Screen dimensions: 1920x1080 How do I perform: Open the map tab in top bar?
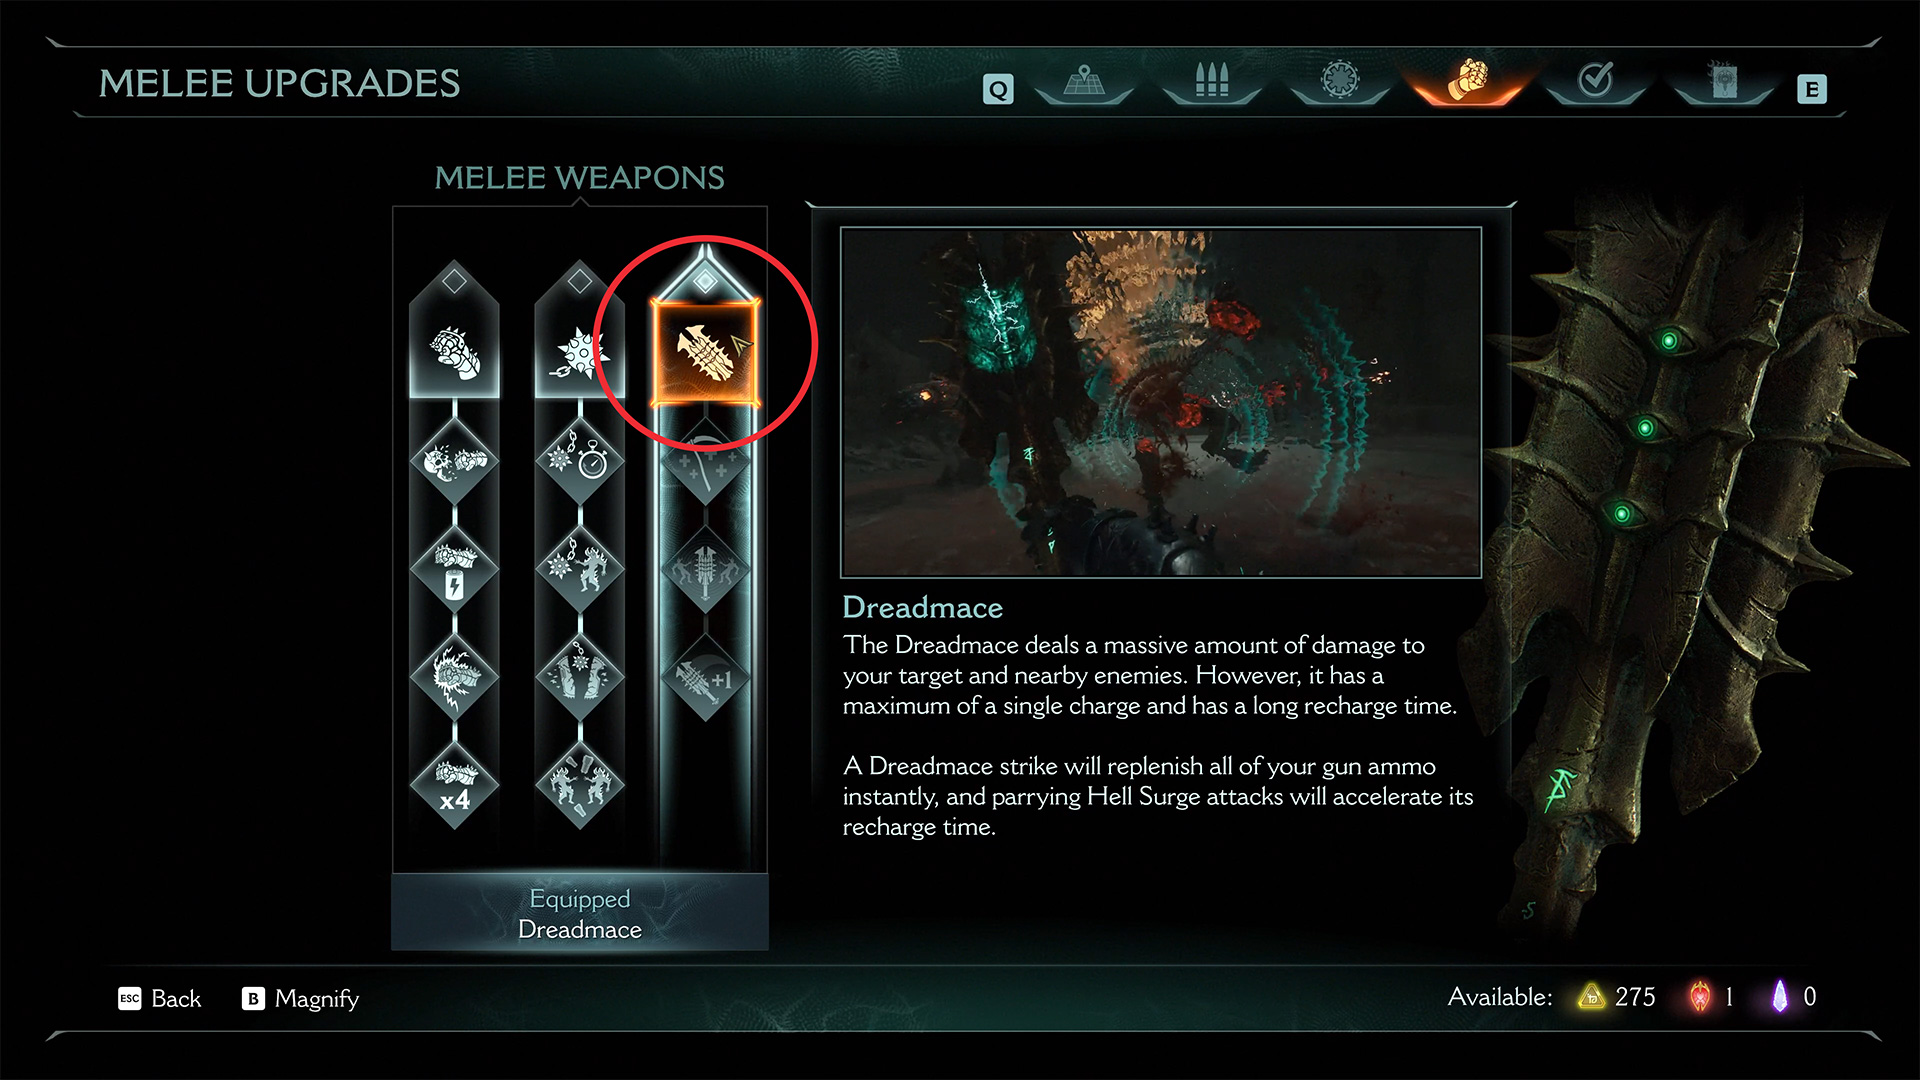tap(1084, 81)
